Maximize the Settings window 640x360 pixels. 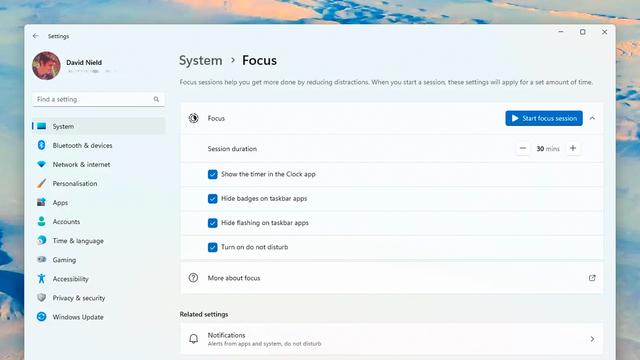pyautogui.click(x=582, y=32)
